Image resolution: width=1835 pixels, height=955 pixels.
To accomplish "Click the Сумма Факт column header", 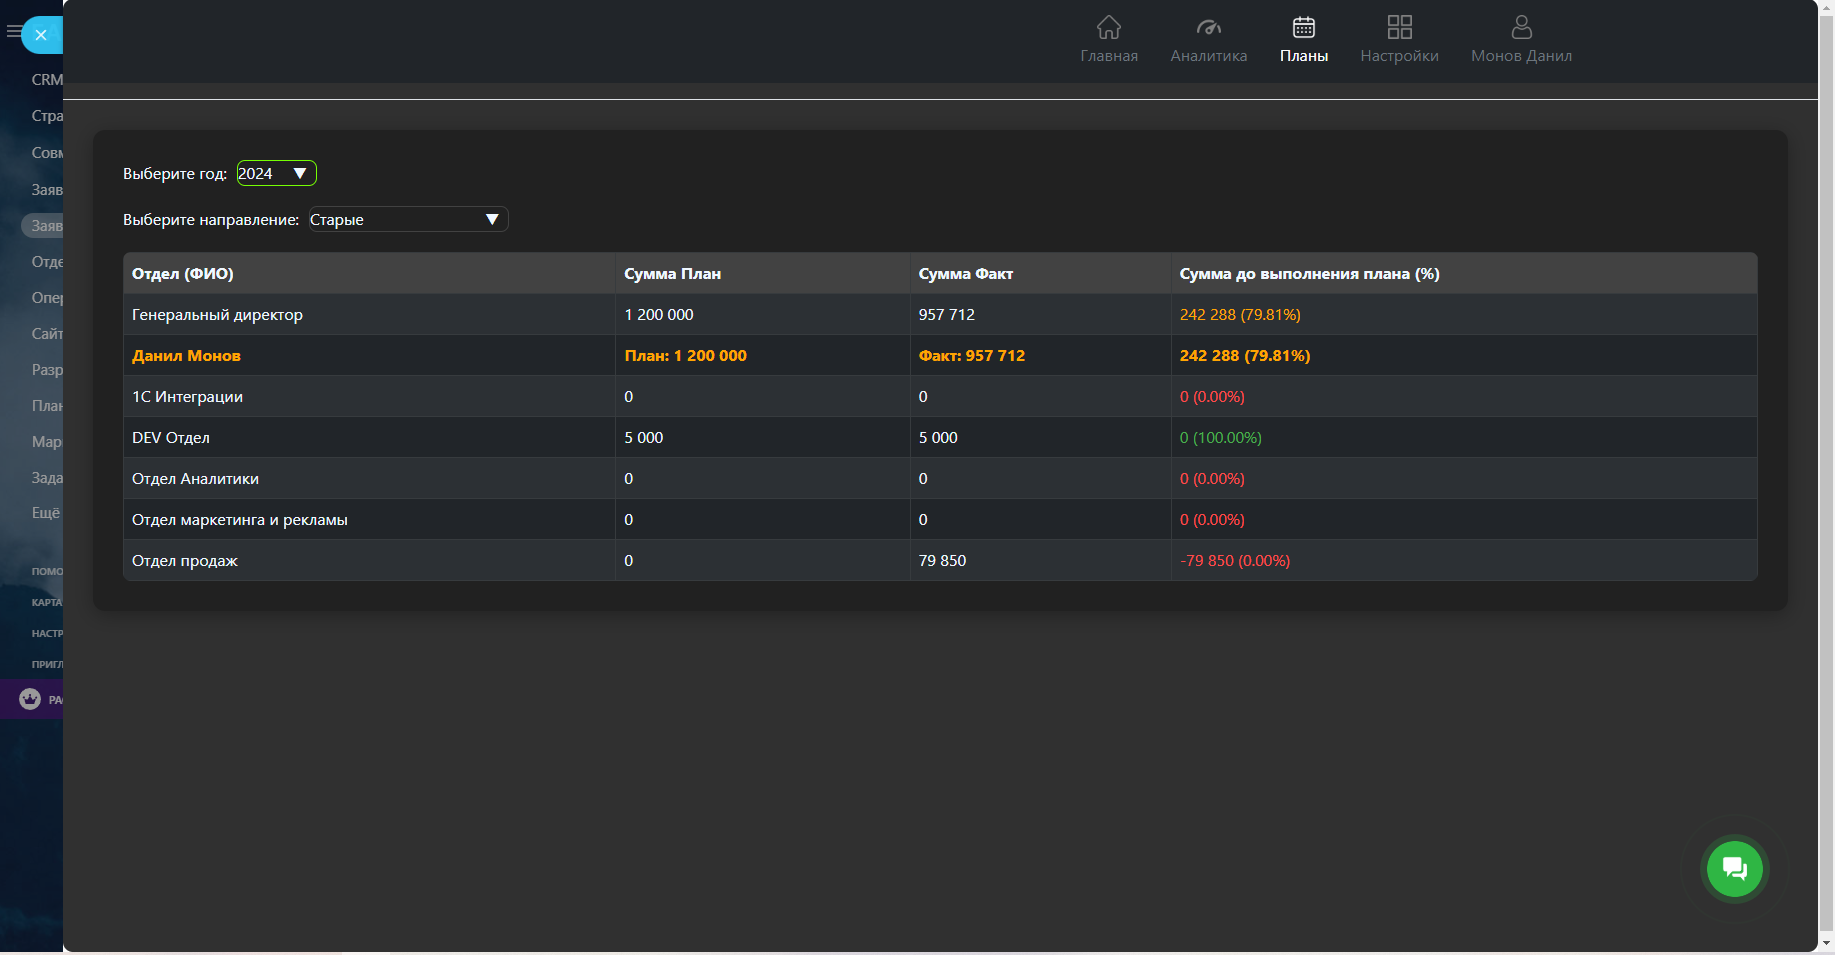I will (x=965, y=274).
